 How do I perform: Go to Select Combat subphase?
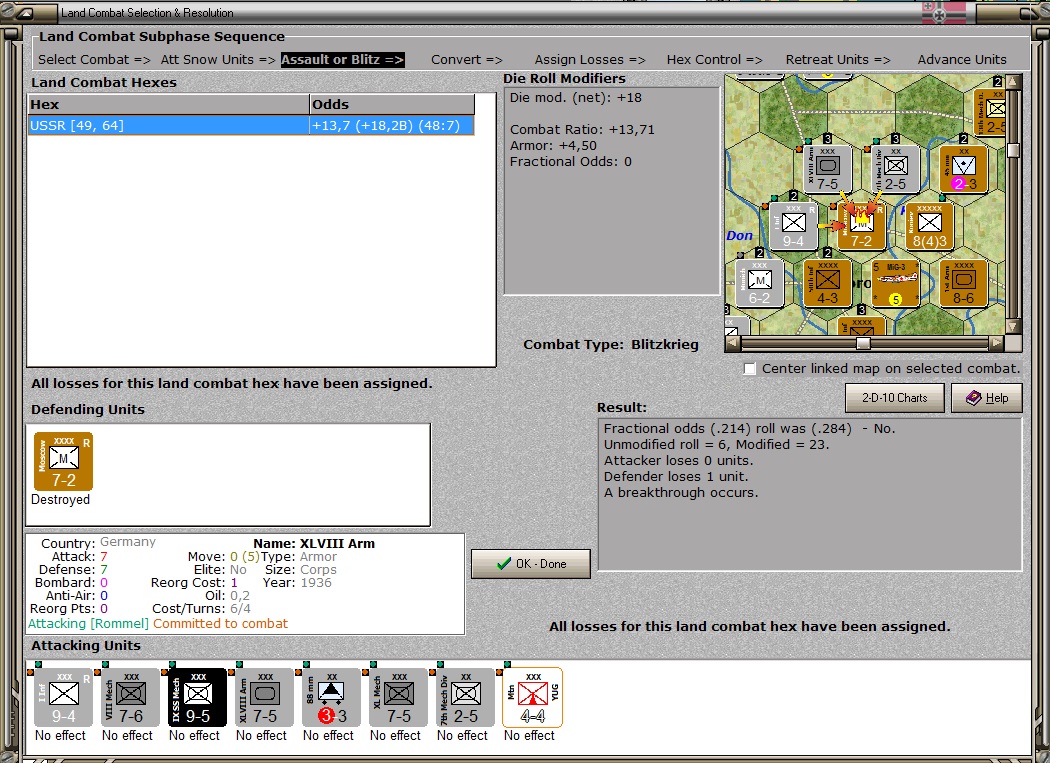(94, 60)
